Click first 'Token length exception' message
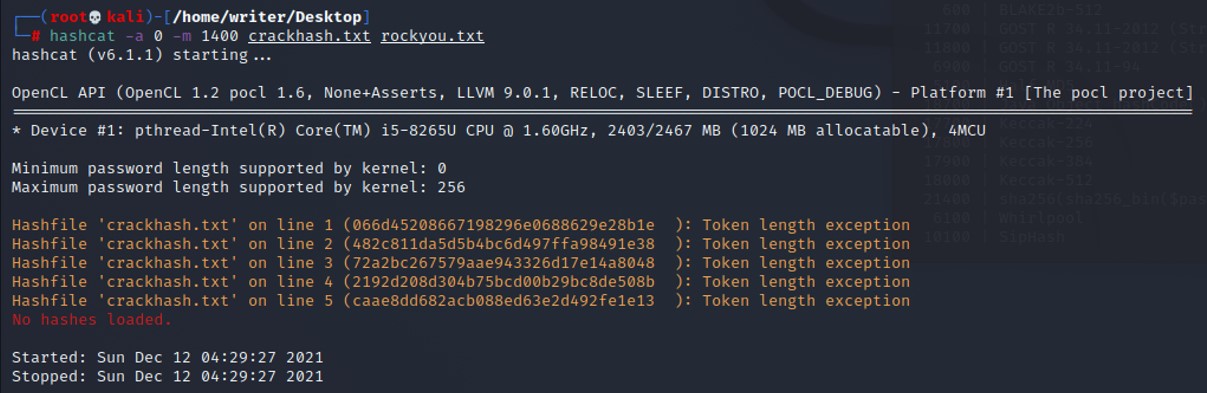The height and width of the screenshot is (393, 1207). [x=806, y=225]
